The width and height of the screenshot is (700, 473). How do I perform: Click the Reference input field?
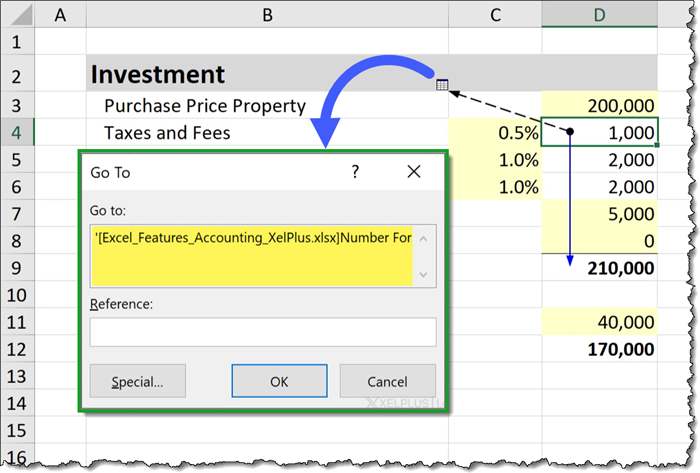click(x=262, y=332)
